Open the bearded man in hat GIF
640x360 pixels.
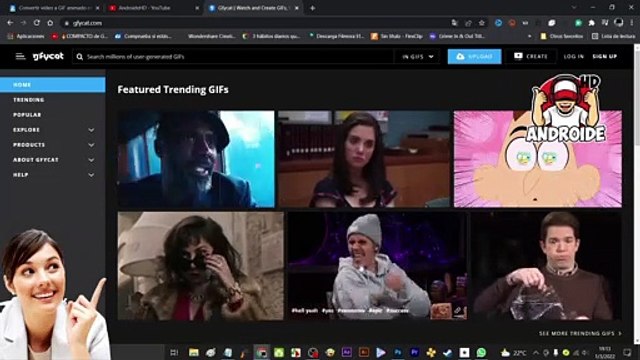tap(196, 159)
